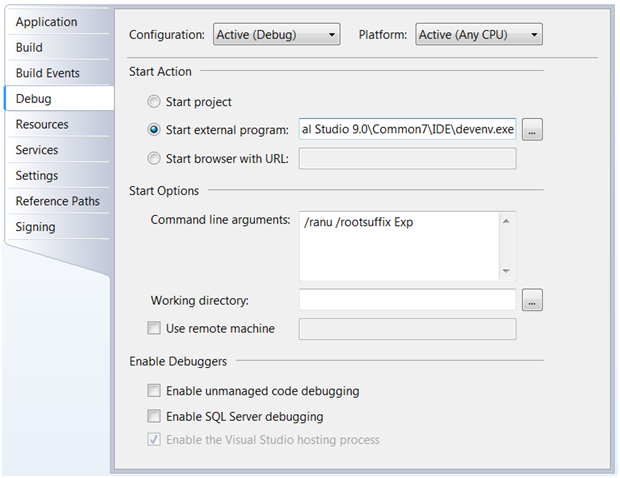Click down arrow of command line arguments scrollbar
Screen dimensions: 620x478
pyautogui.click(x=506, y=271)
